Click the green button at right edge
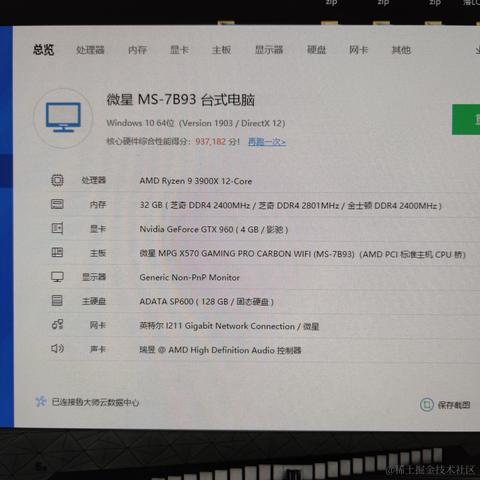The height and width of the screenshot is (480, 480). 466,119
